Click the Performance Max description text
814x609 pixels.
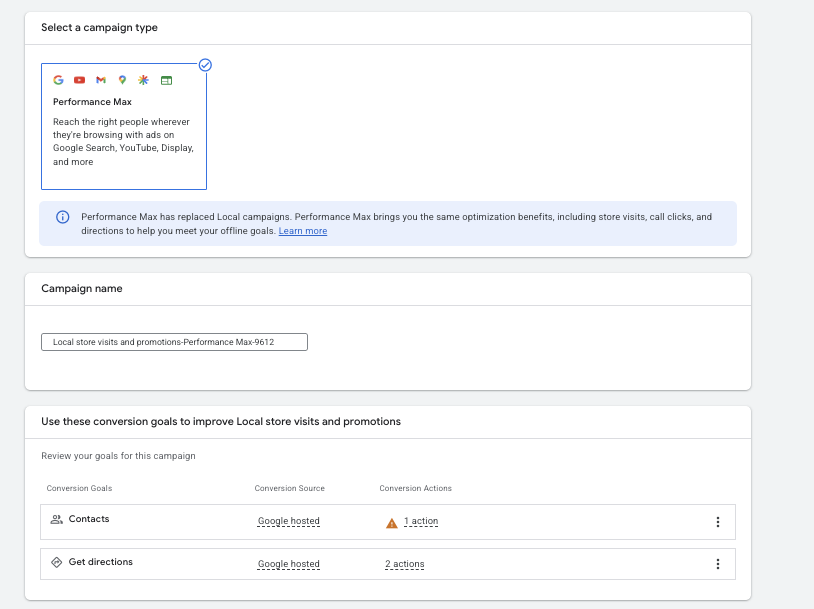pyautogui.click(x=123, y=142)
